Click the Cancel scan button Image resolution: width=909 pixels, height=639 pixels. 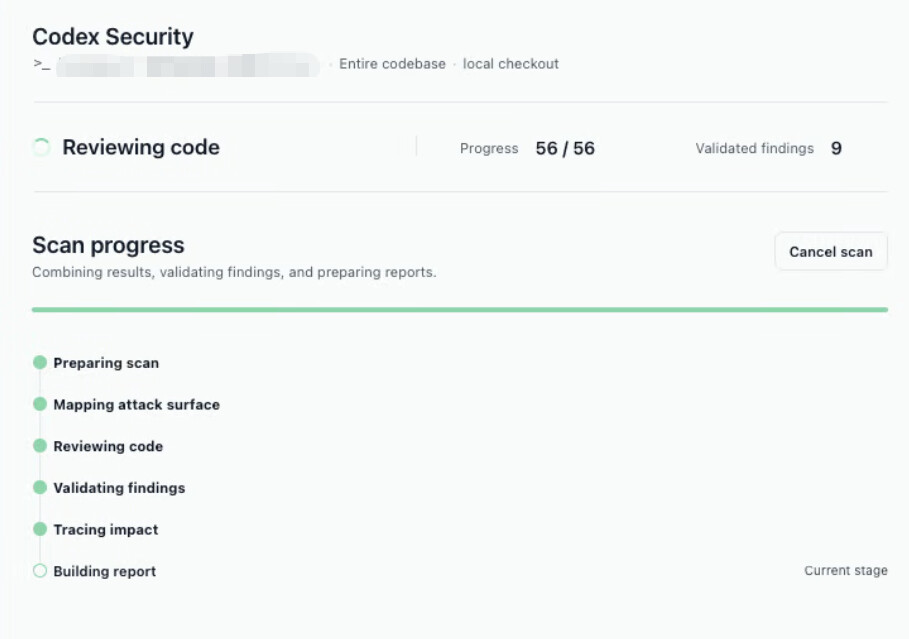[x=831, y=252]
